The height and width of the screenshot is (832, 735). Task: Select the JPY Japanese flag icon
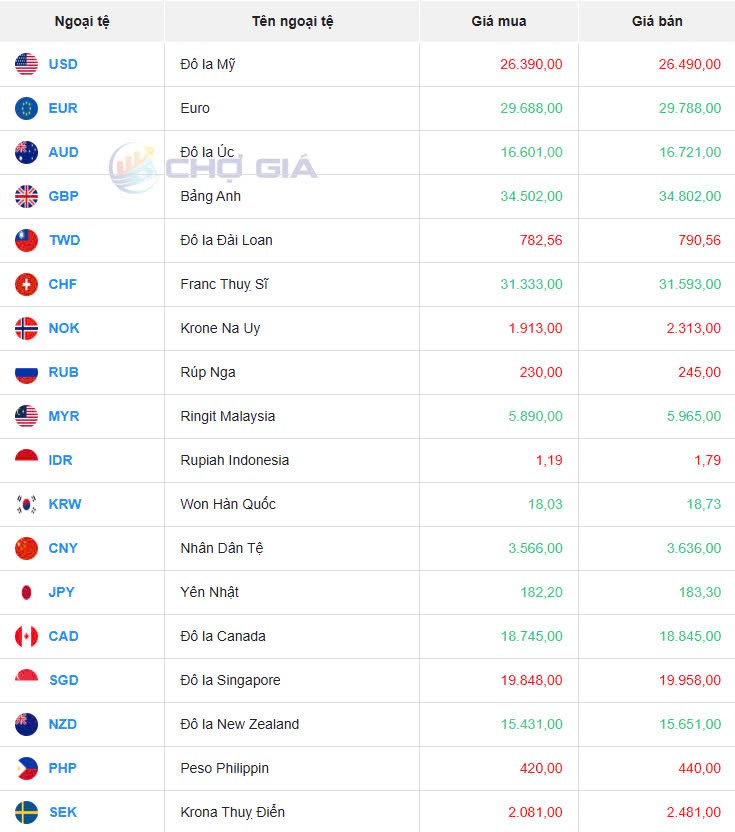(26, 592)
